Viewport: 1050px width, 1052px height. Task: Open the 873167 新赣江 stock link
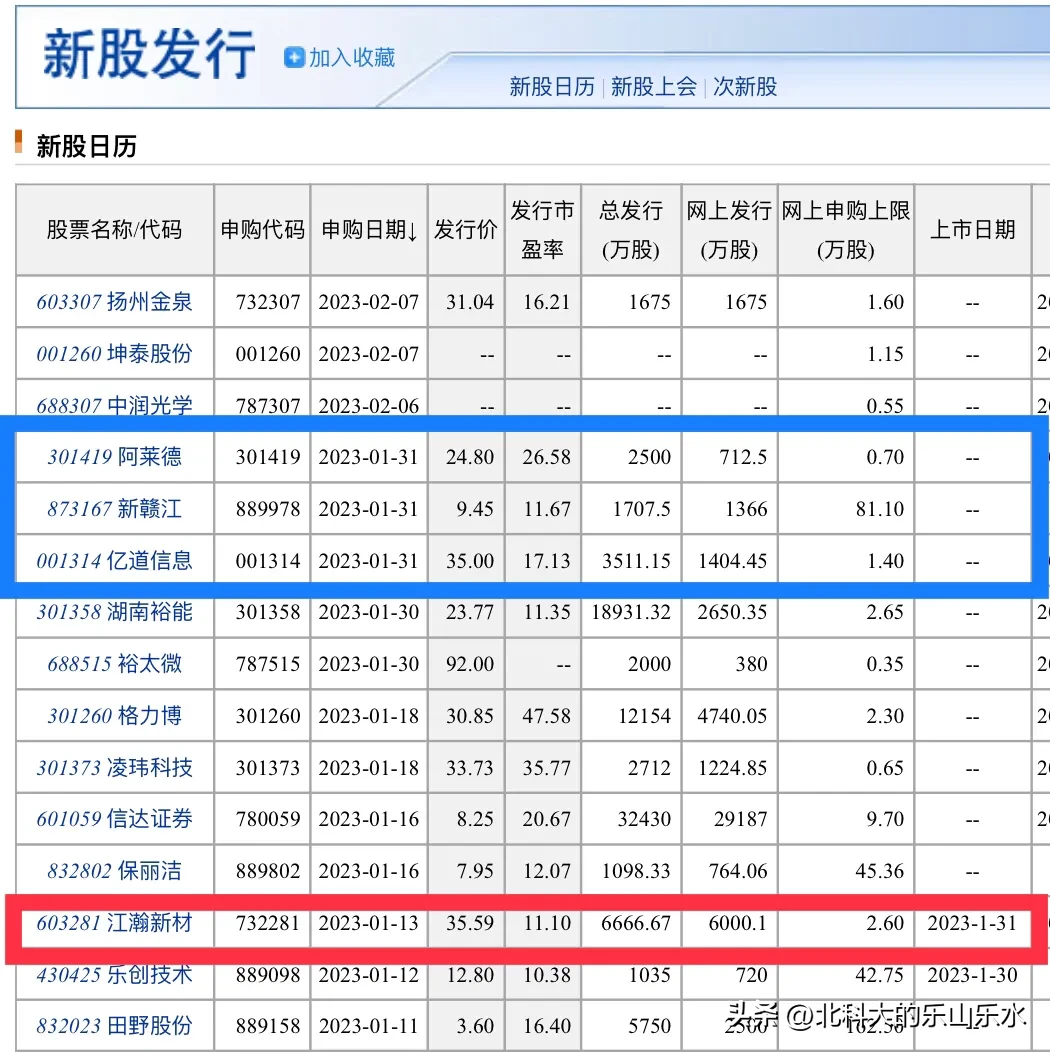pos(115,509)
